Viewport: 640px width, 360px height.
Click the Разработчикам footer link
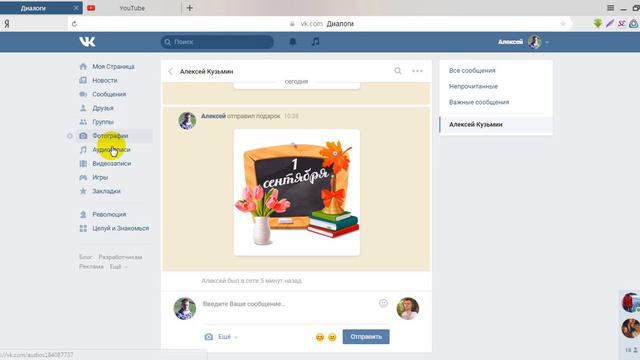pos(120,257)
